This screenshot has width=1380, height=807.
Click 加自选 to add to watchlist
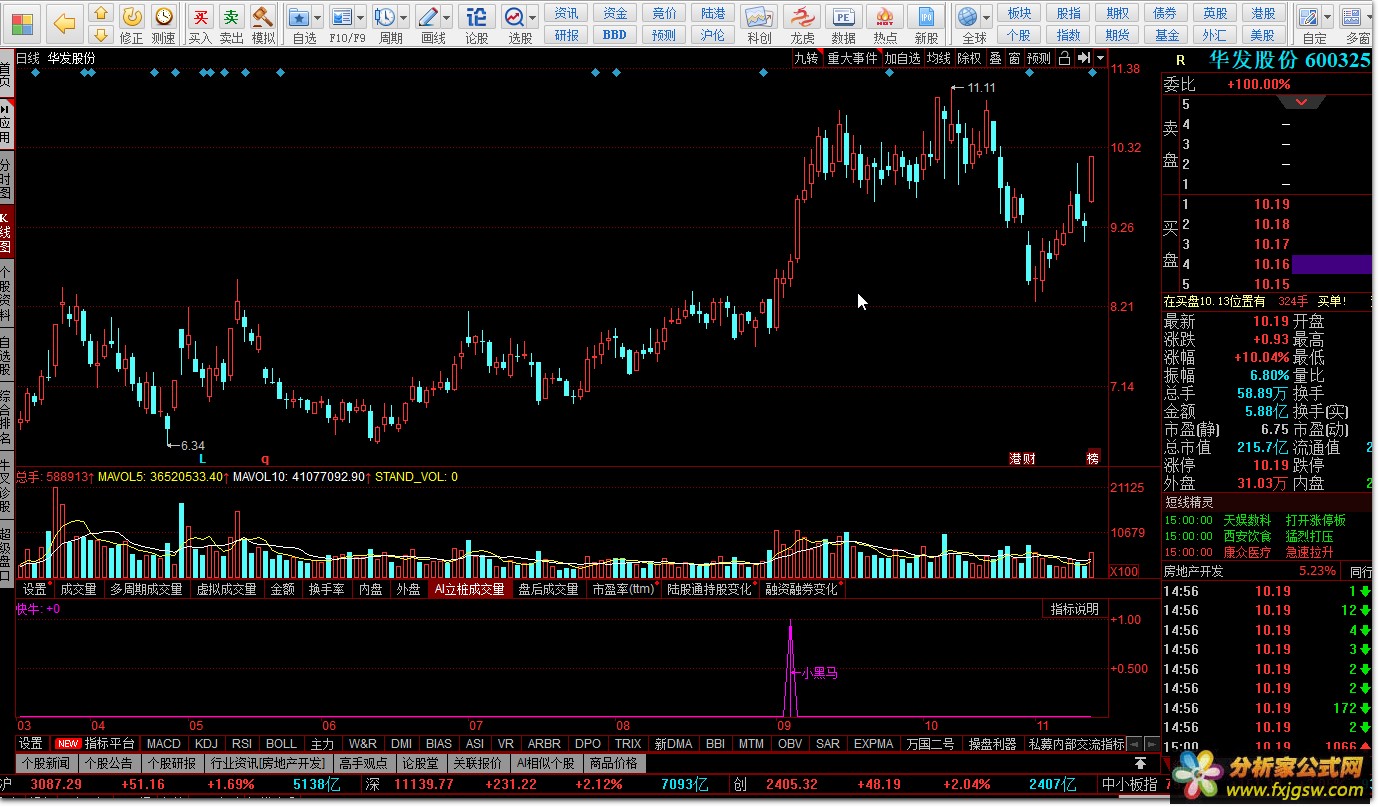tap(902, 58)
